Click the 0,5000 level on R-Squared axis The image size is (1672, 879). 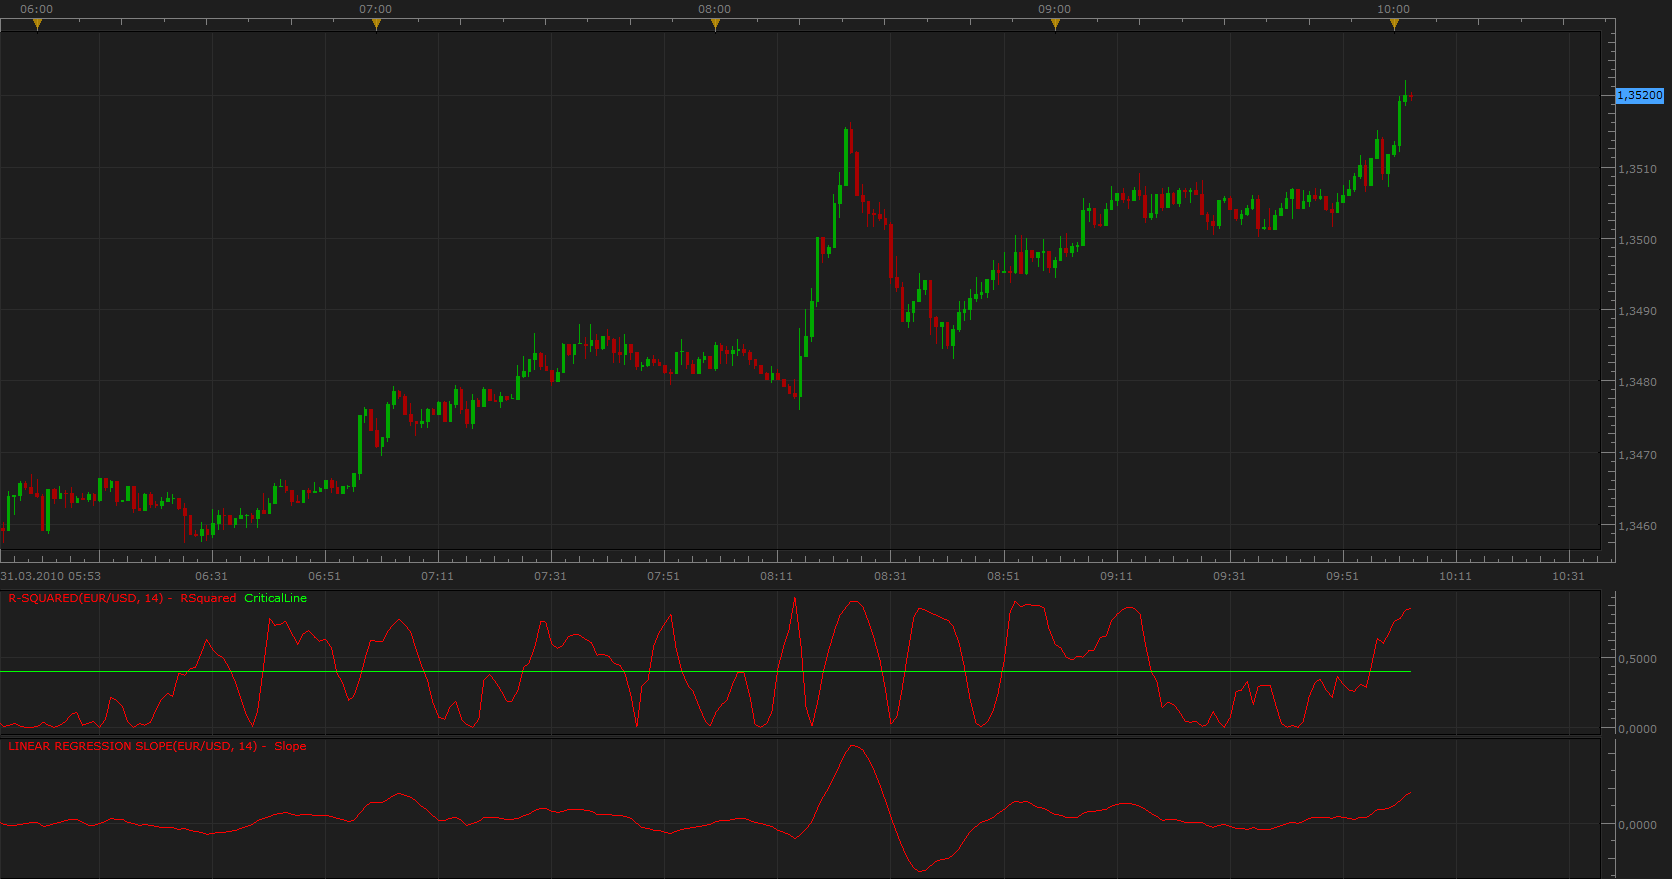pyautogui.click(x=1637, y=659)
